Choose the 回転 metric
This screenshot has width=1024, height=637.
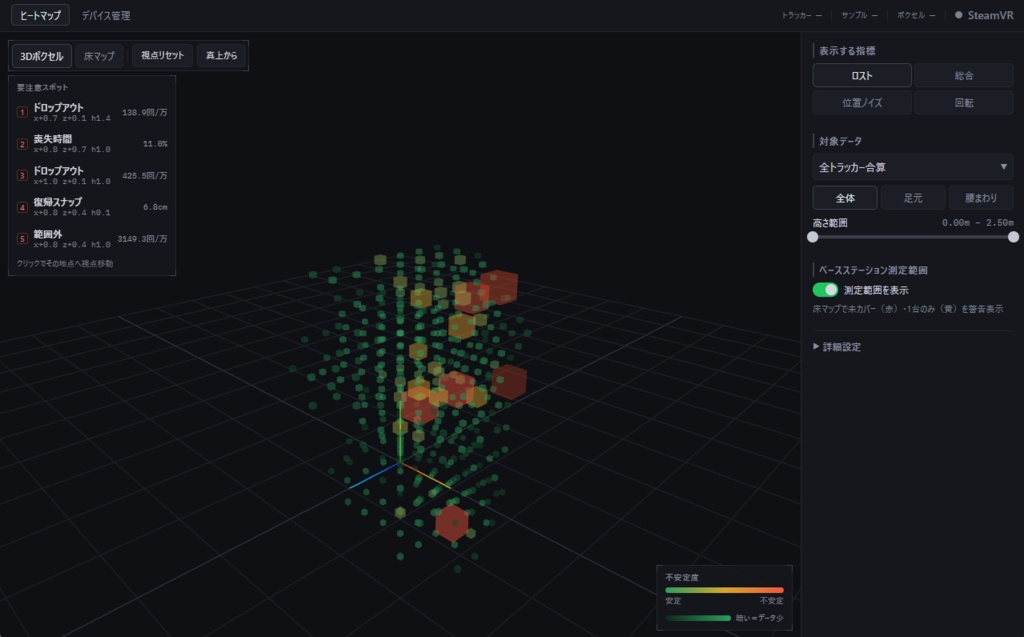964,103
